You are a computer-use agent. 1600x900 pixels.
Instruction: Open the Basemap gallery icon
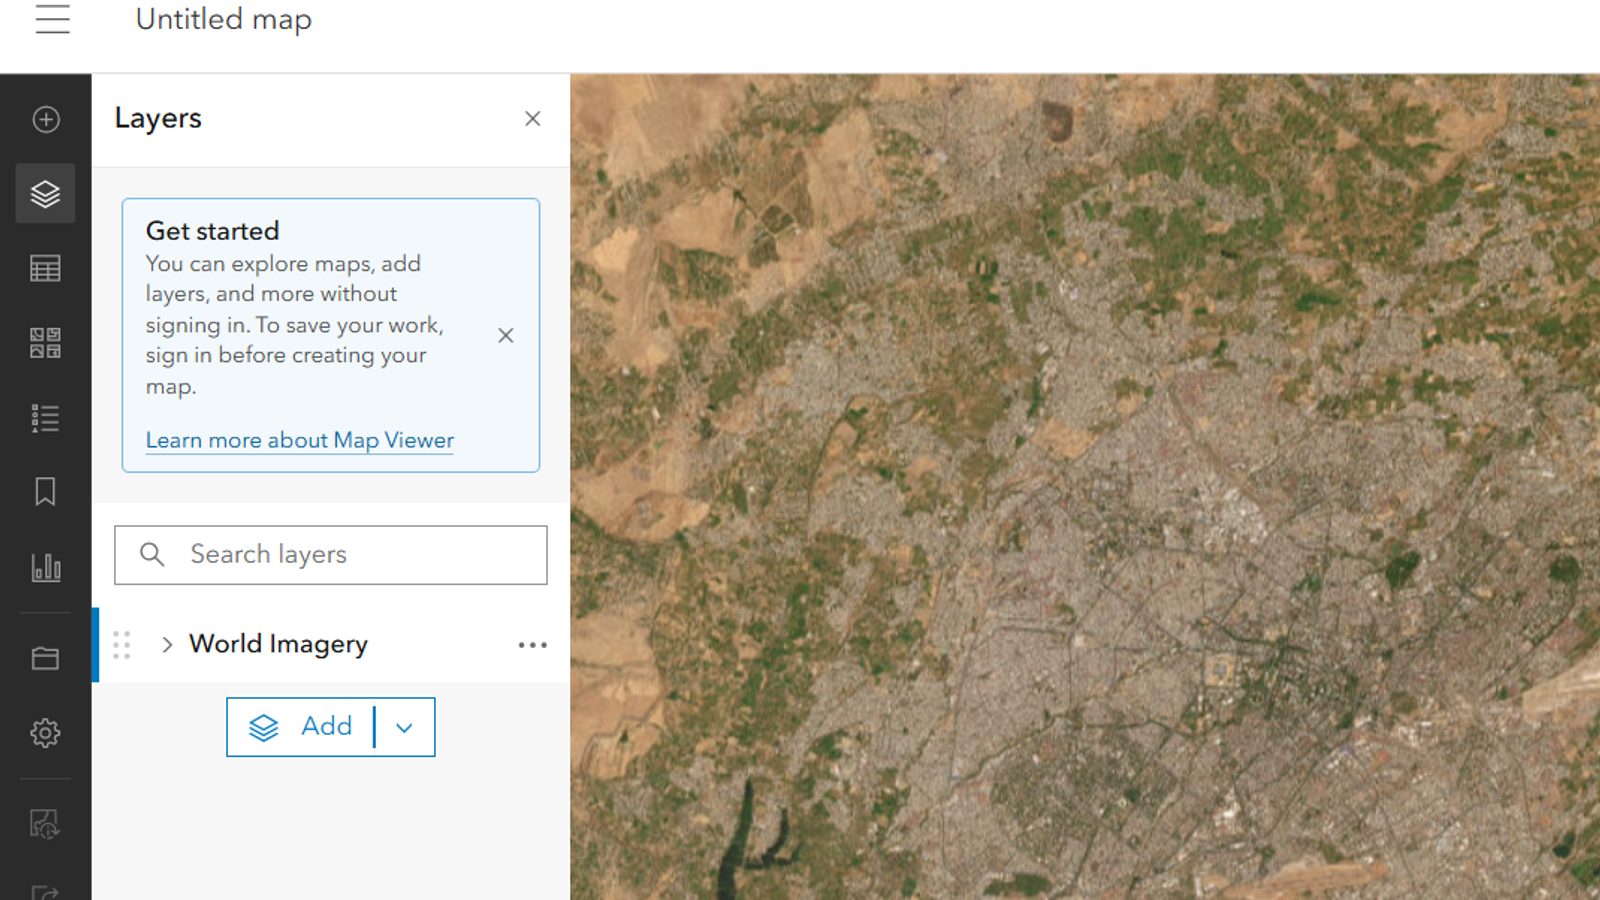(45, 343)
